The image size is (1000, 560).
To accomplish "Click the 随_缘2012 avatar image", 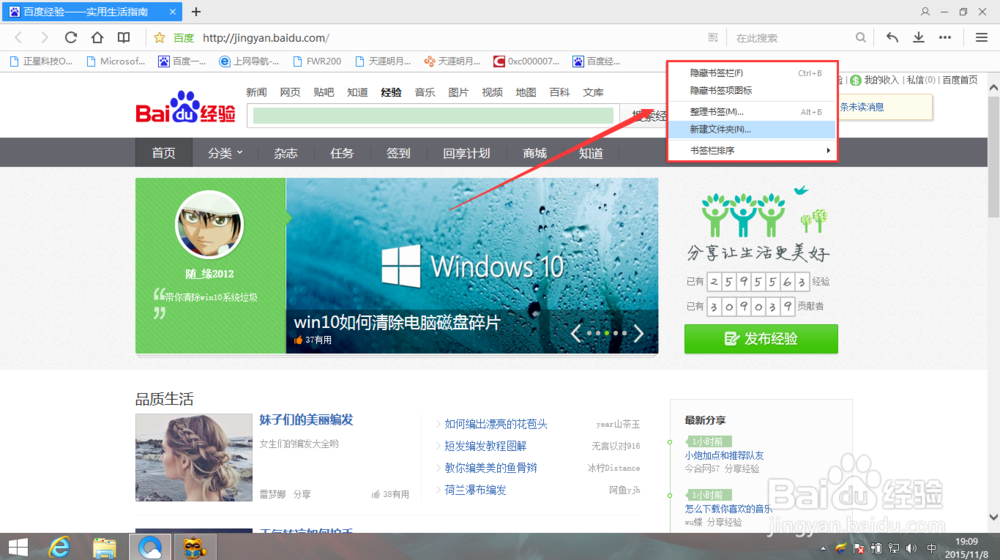I will click(x=209, y=225).
